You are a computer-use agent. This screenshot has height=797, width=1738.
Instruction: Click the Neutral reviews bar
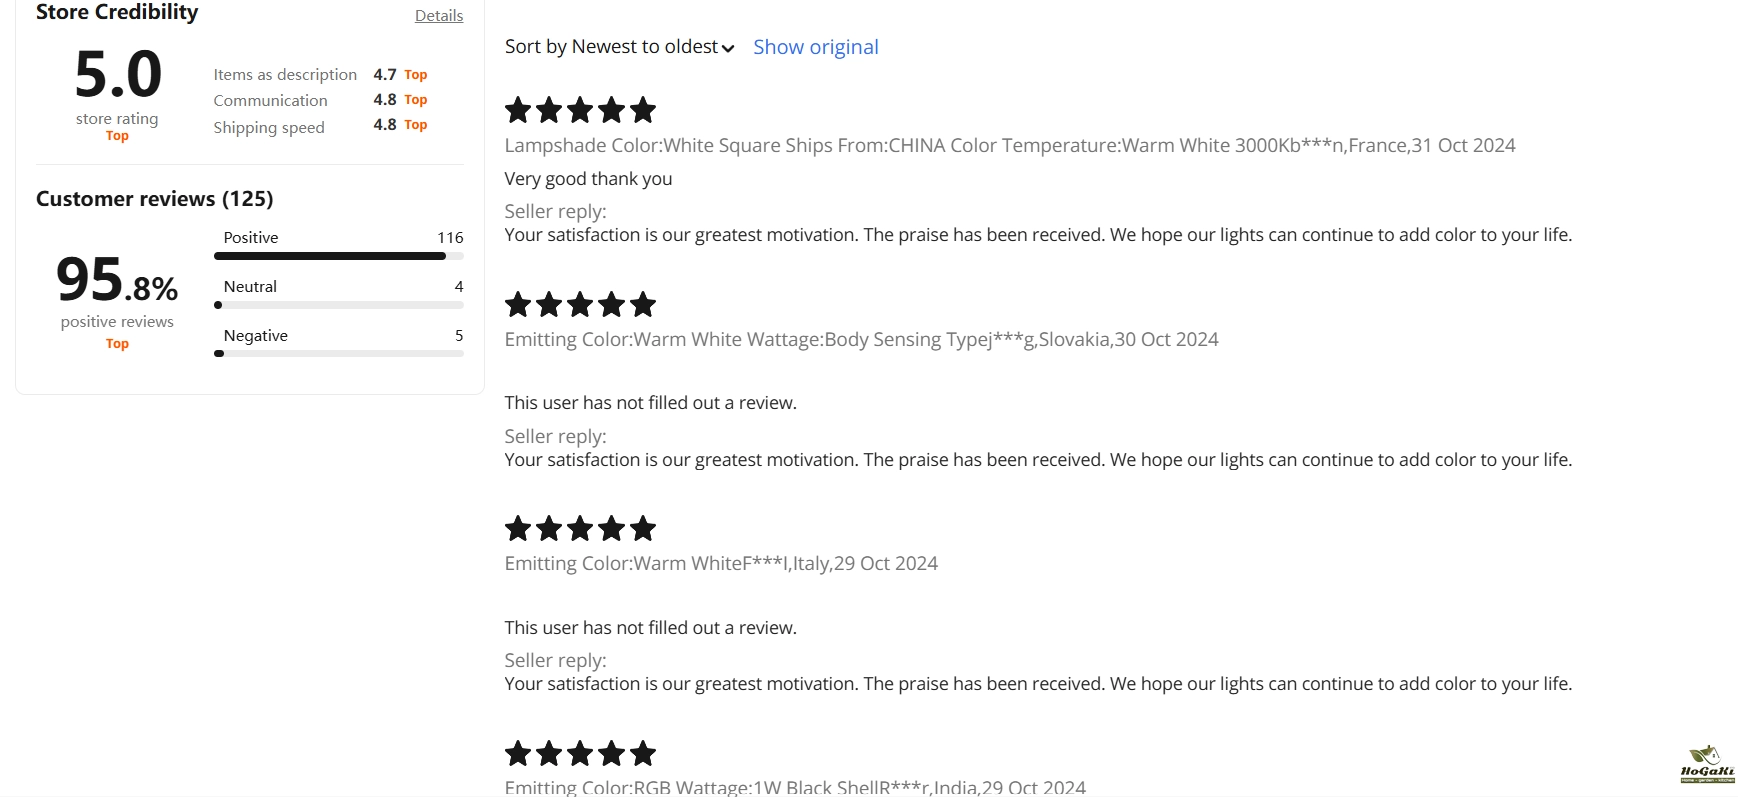(x=339, y=305)
